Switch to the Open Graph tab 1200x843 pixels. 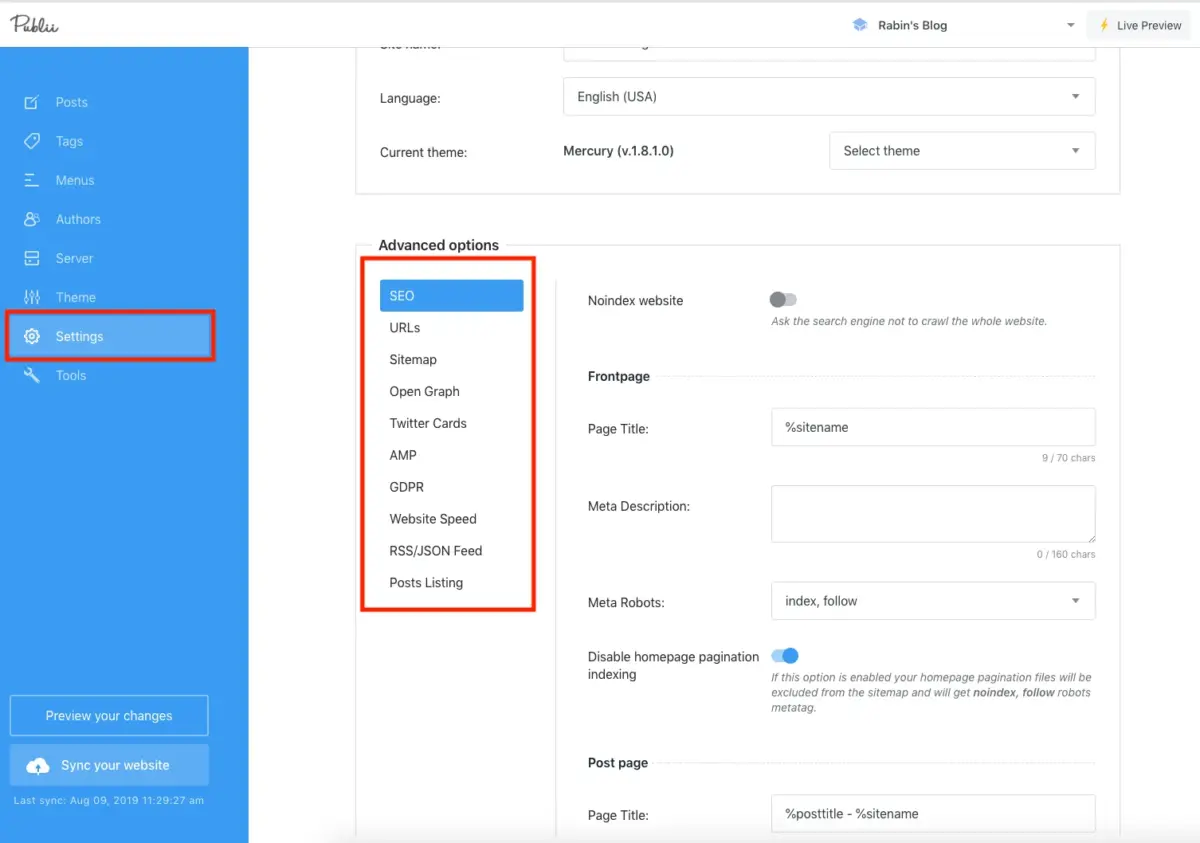424,391
